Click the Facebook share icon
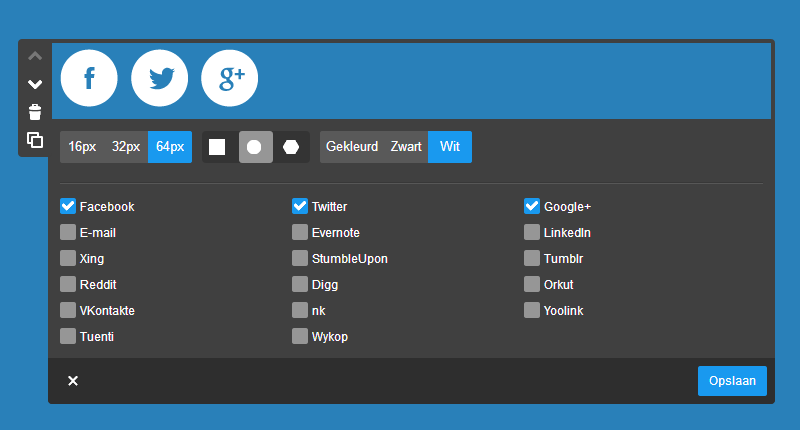 click(89, 78)
